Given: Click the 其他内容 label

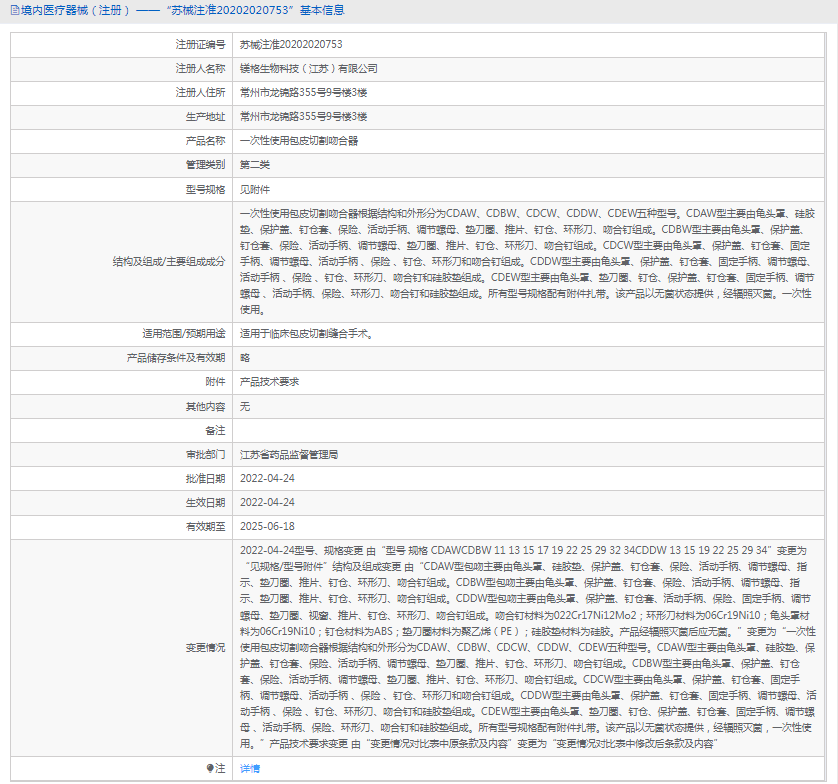Looking at the screenshot, I should [205, 407].
